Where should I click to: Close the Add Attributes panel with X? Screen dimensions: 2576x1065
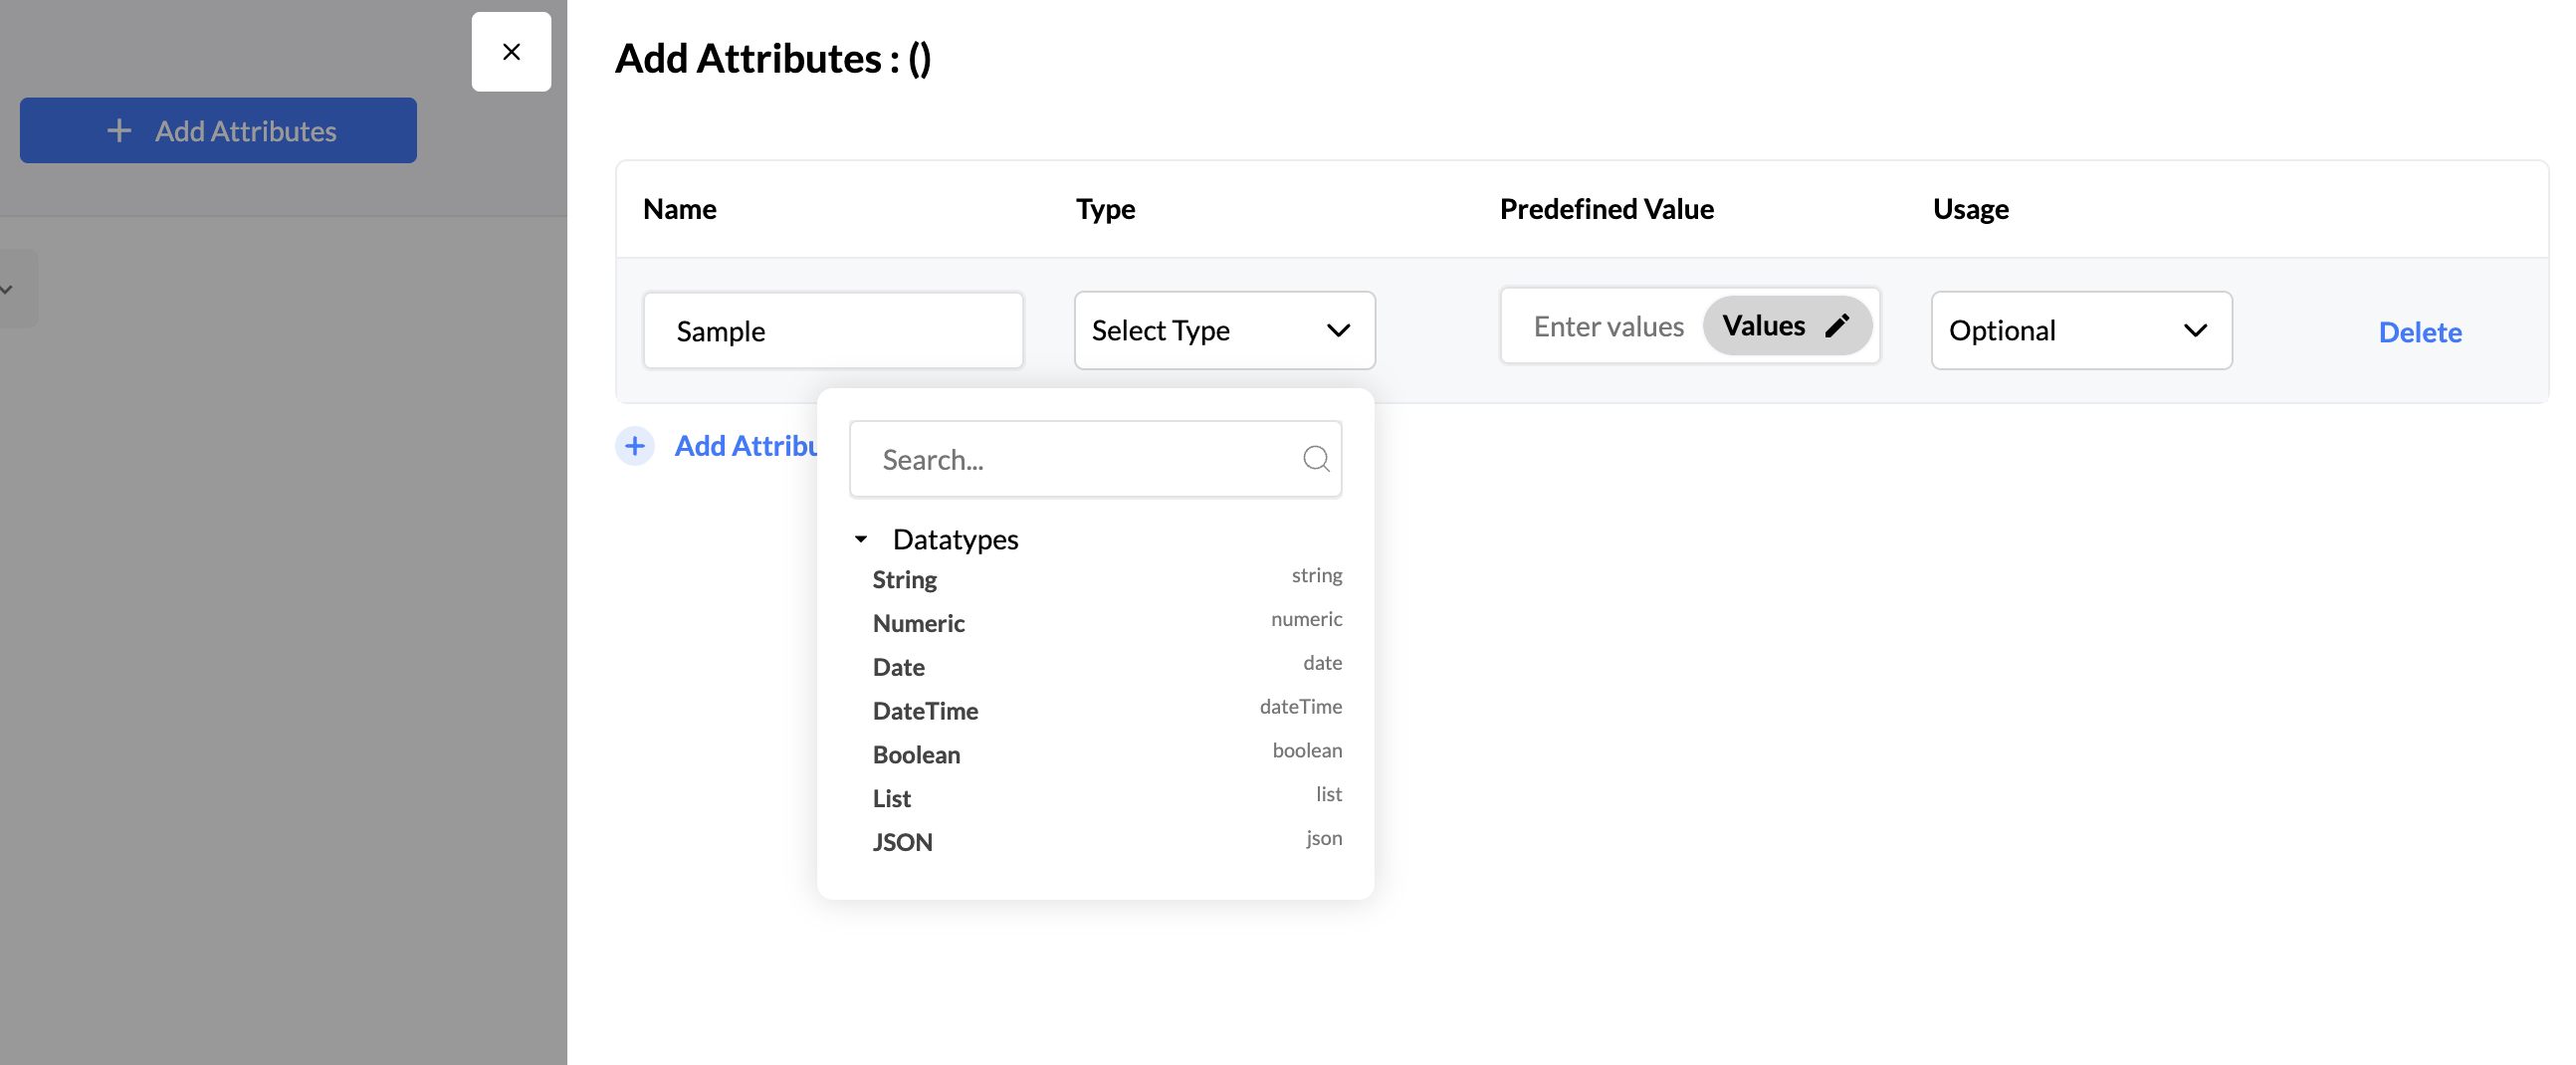click(511, 52)
